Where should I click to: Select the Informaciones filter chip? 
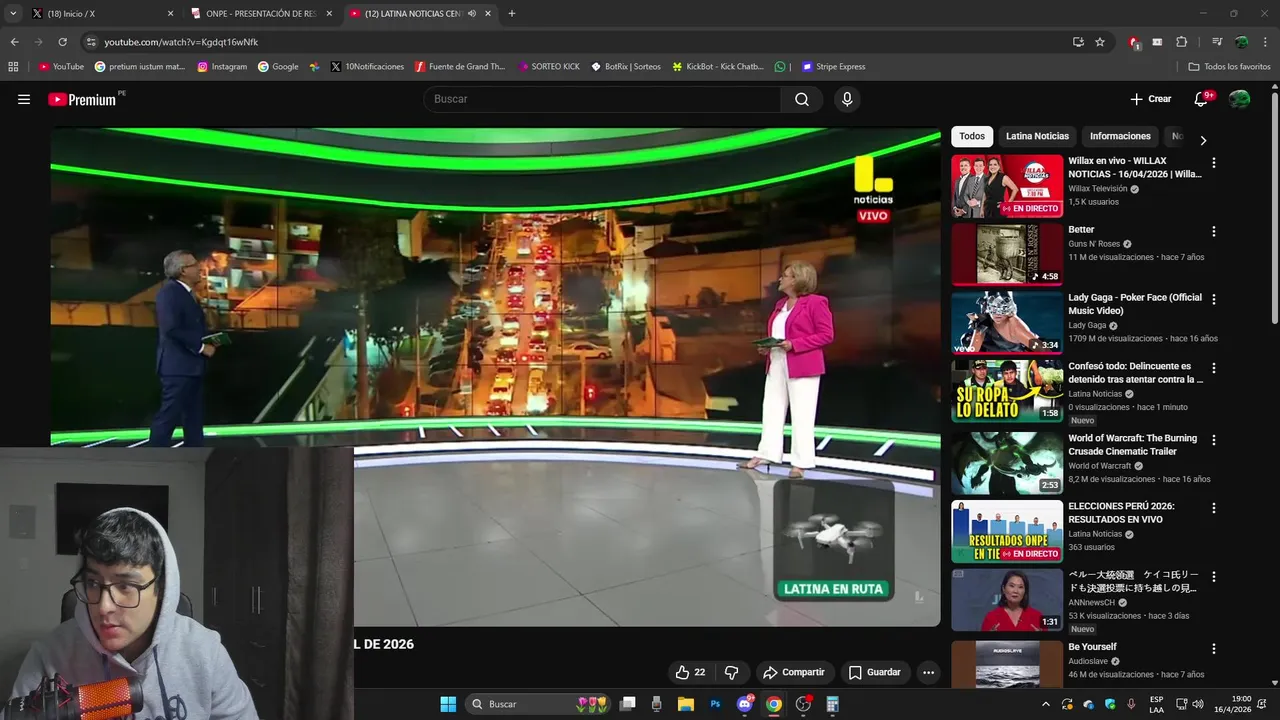click(x=1120, y=136)
